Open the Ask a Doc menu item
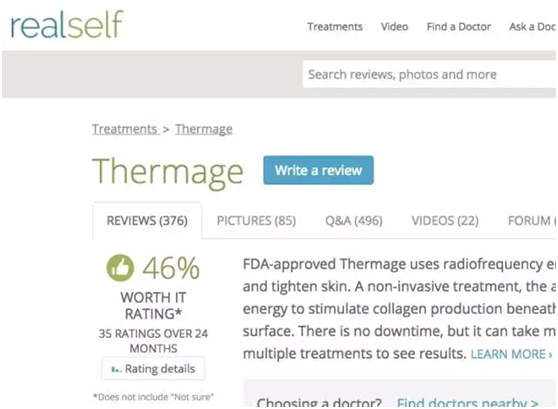 (532, 27)
